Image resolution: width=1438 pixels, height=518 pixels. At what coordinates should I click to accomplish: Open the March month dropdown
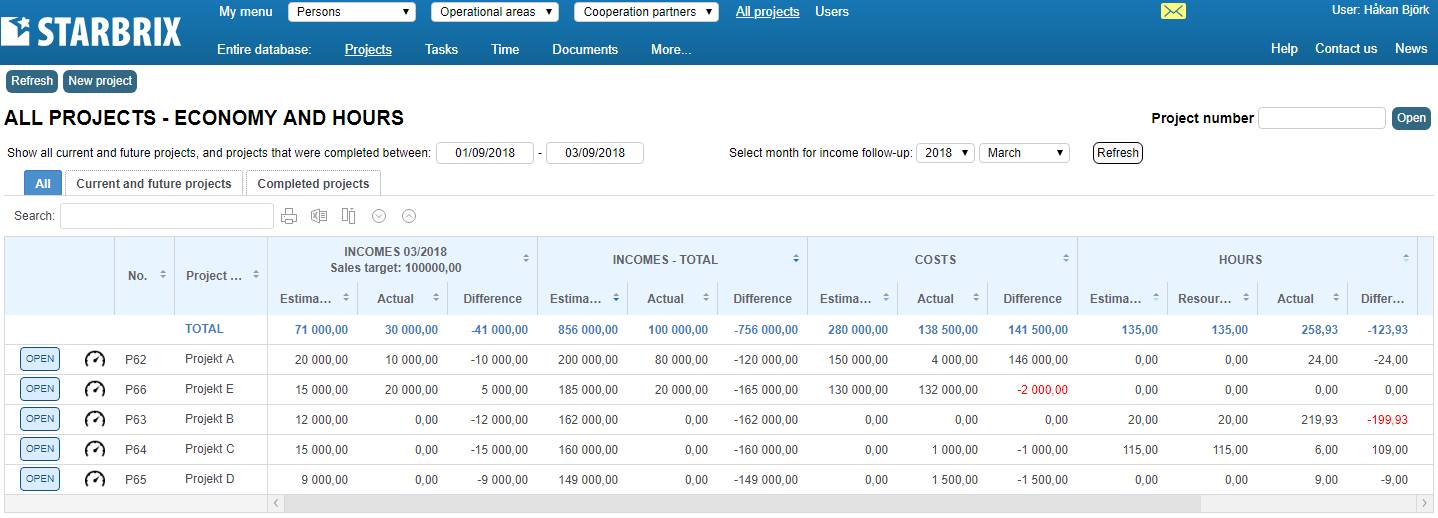click(x=1024, y=153)
